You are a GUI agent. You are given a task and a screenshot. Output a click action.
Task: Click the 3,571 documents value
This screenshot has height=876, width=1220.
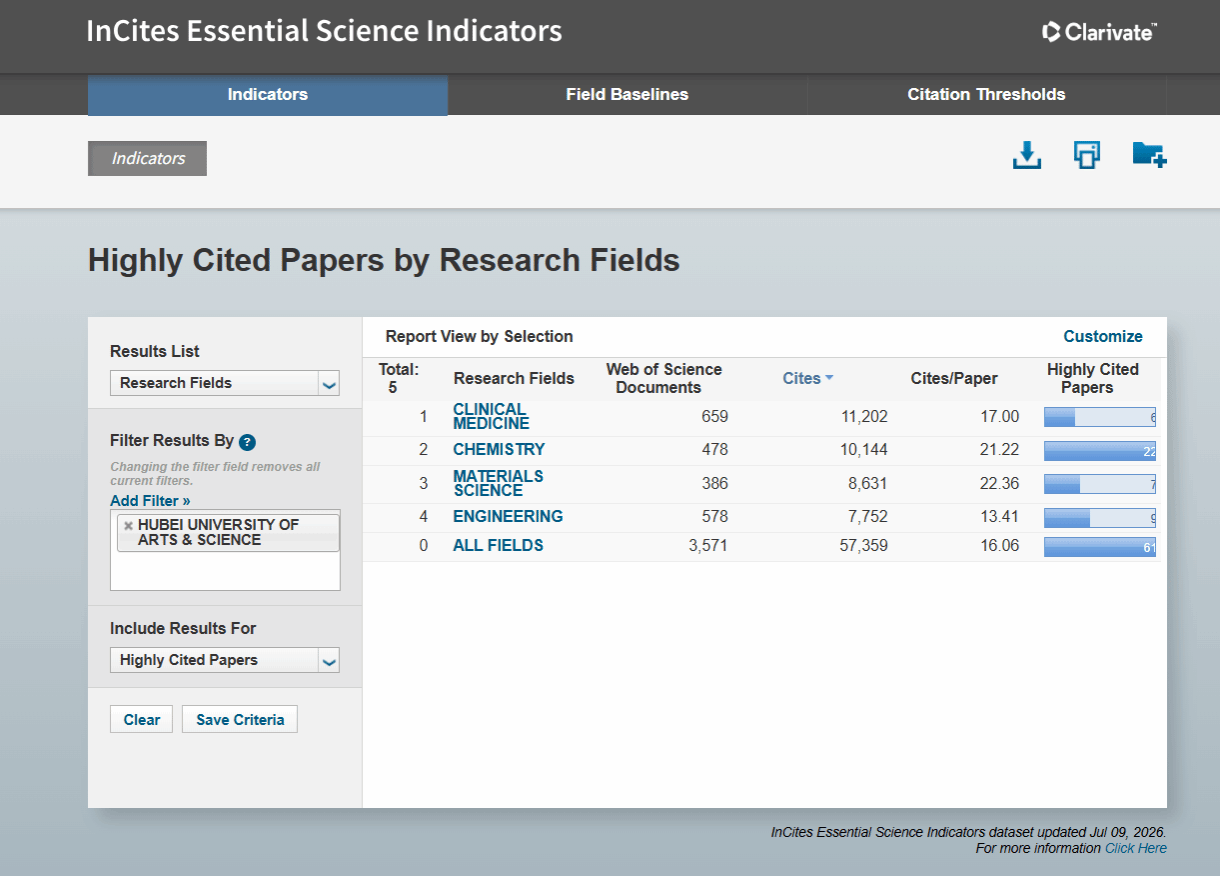(708, 546)
